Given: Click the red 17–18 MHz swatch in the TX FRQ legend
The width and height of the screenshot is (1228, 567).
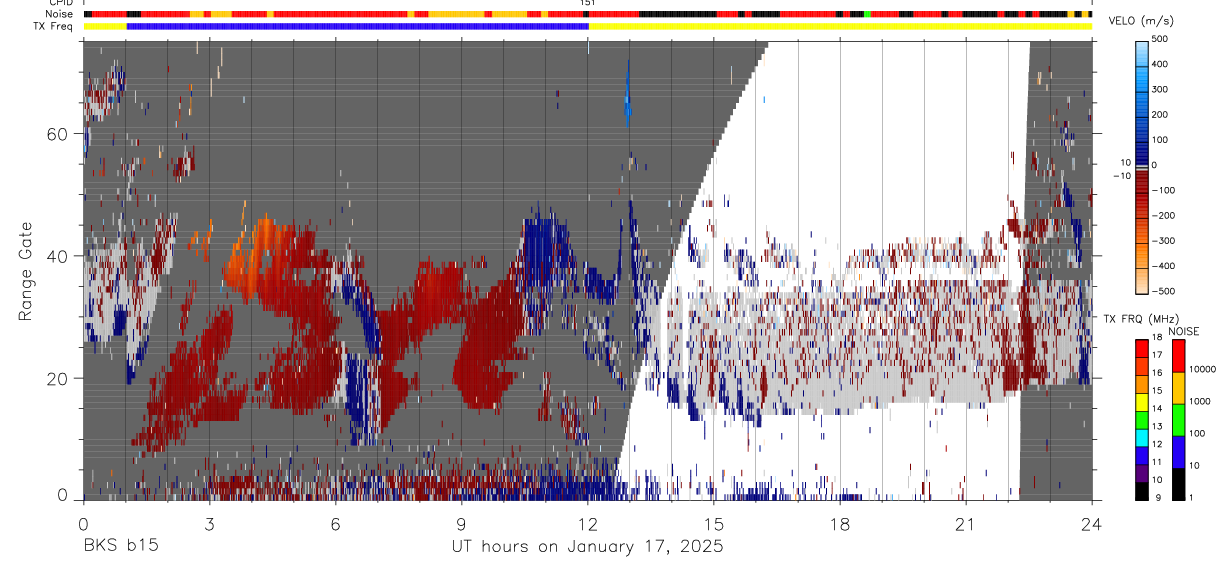Looking at the screenshot, I should 1142,348.
